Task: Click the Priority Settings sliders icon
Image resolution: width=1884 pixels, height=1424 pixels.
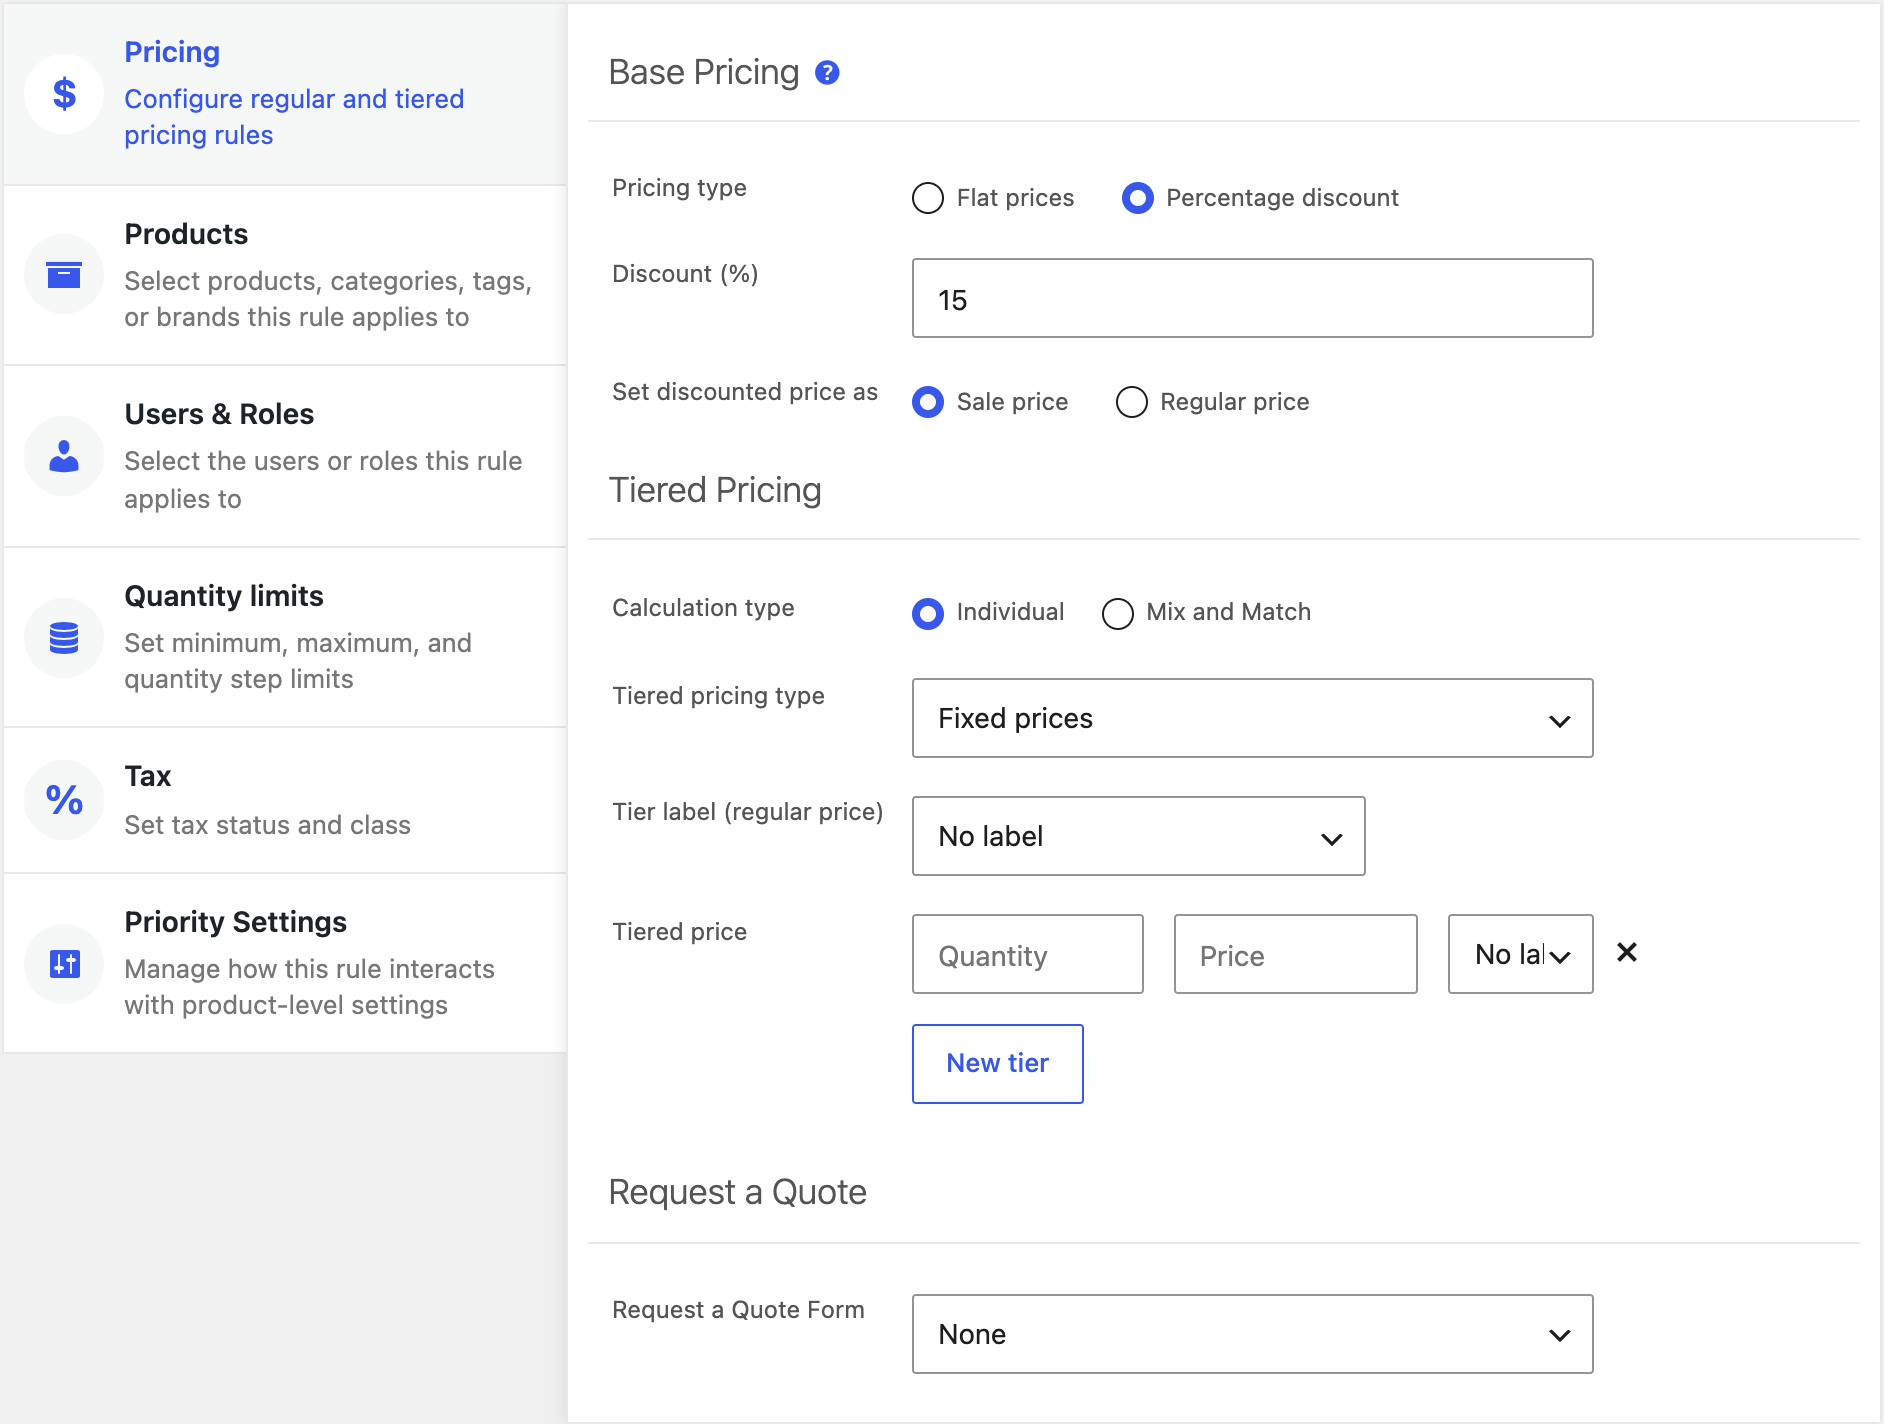Action: [64, 964]
